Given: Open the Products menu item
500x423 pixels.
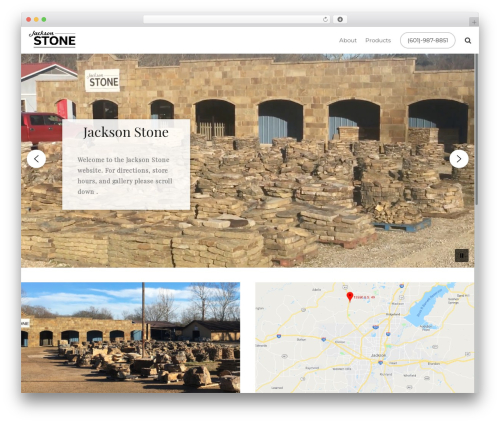Looking at the screenshot, I should click(x=378, y=40).
